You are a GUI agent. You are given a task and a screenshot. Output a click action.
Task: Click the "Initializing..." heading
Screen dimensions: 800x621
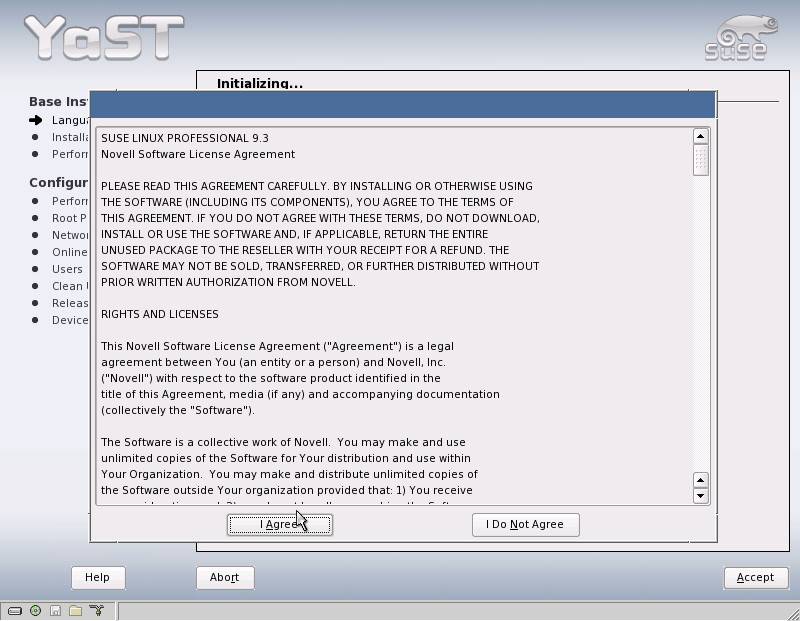coord(260,84)
